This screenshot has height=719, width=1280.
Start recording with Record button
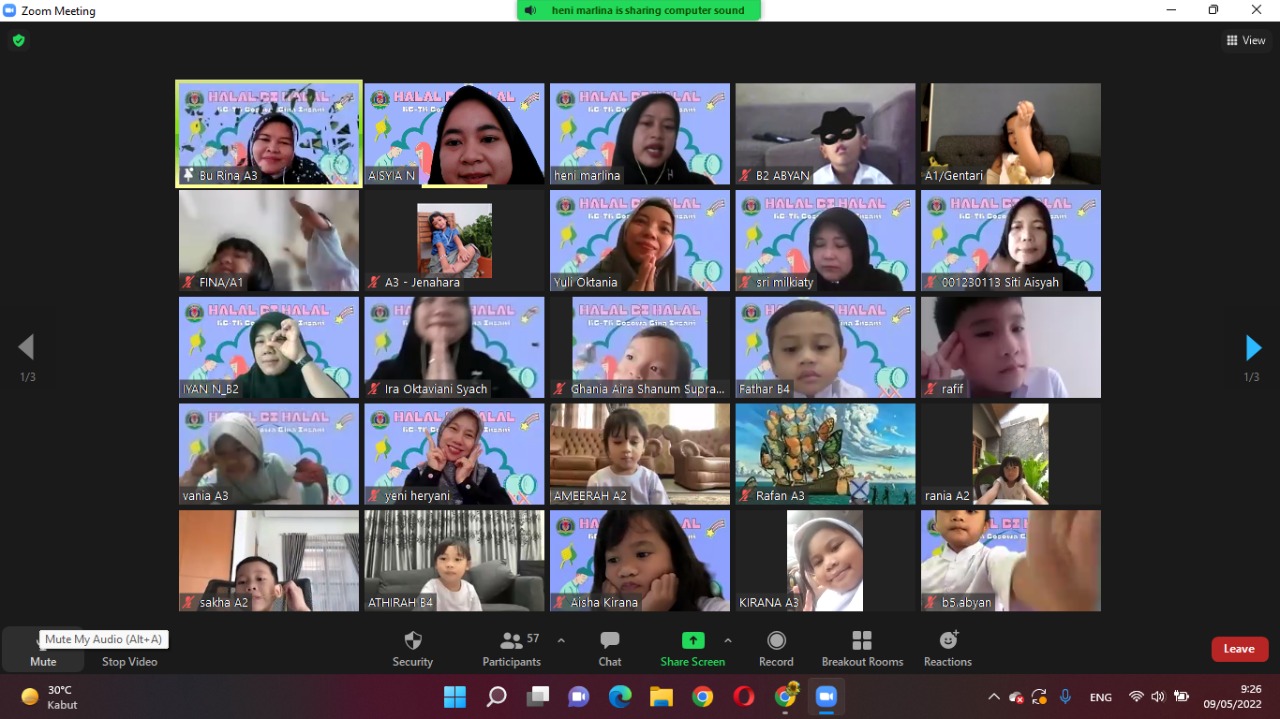coord(776,648)
